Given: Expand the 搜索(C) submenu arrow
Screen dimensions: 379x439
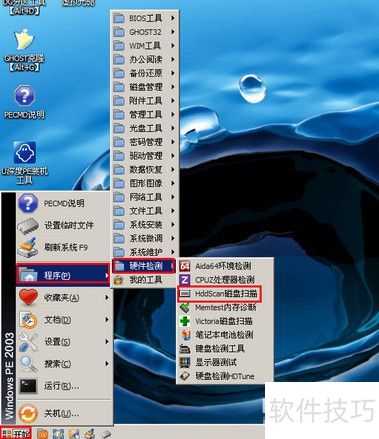Looking at the screenshot, I should click(x=107, y=364).
